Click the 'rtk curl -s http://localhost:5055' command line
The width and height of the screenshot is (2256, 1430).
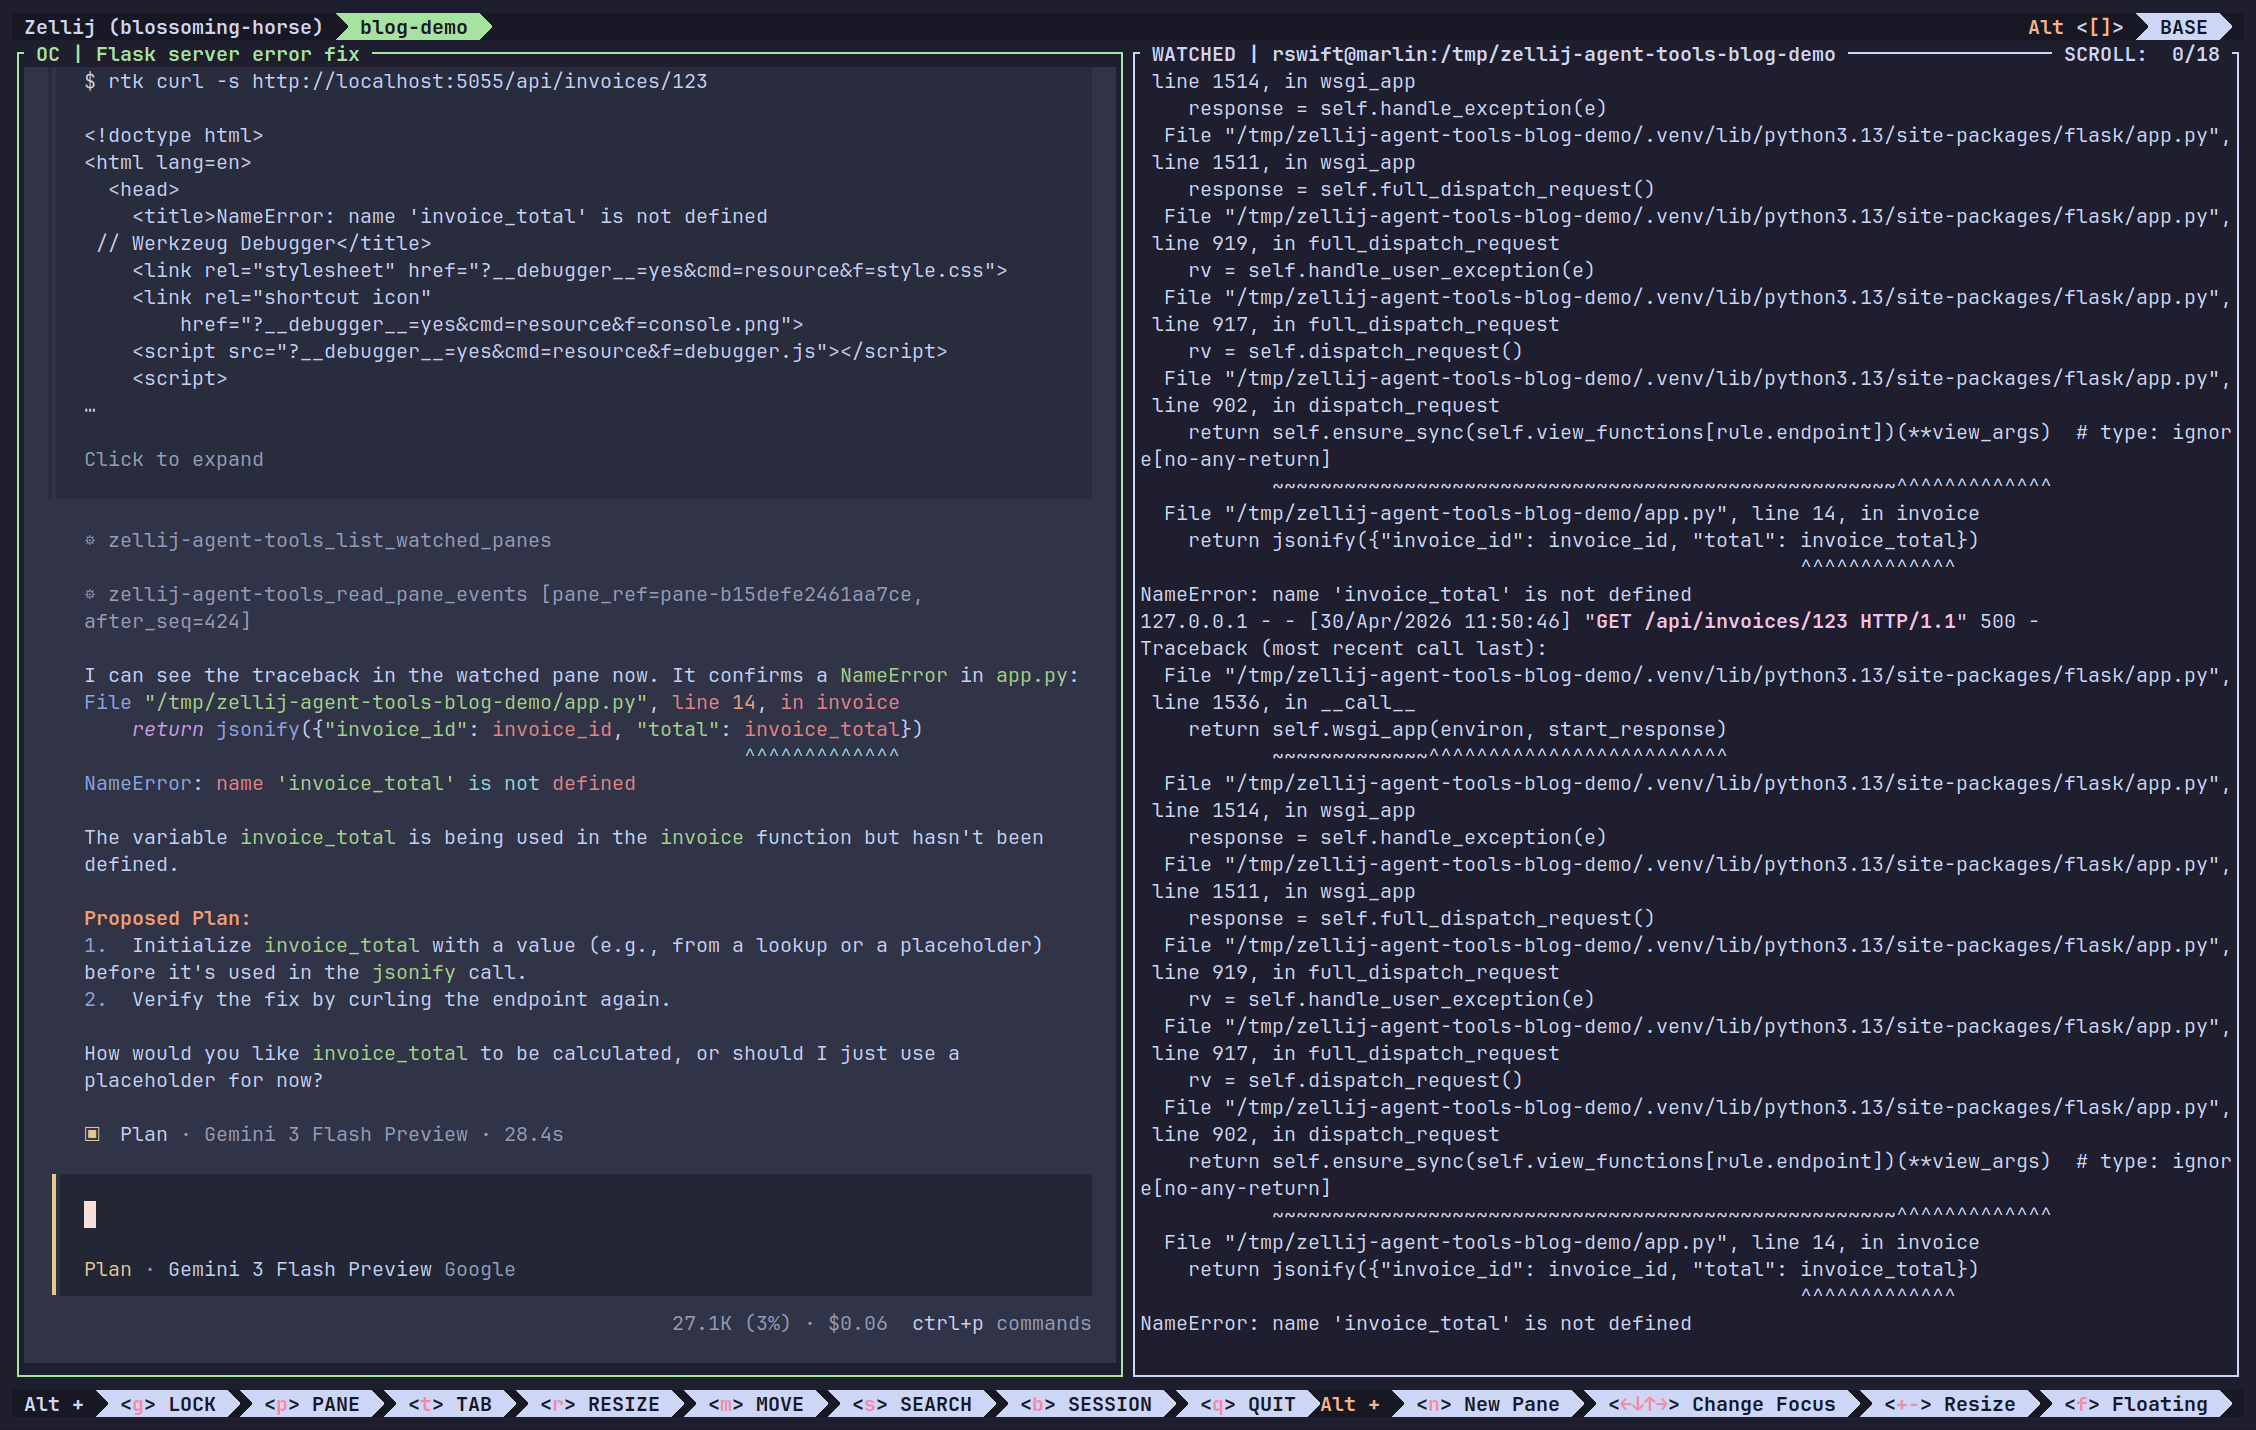pos(396,81)
